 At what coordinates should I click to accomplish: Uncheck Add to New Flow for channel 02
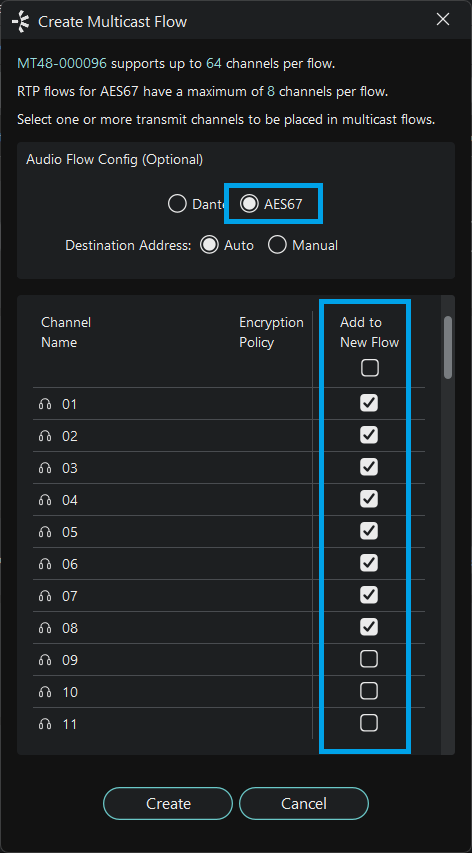tap(369, 435)
